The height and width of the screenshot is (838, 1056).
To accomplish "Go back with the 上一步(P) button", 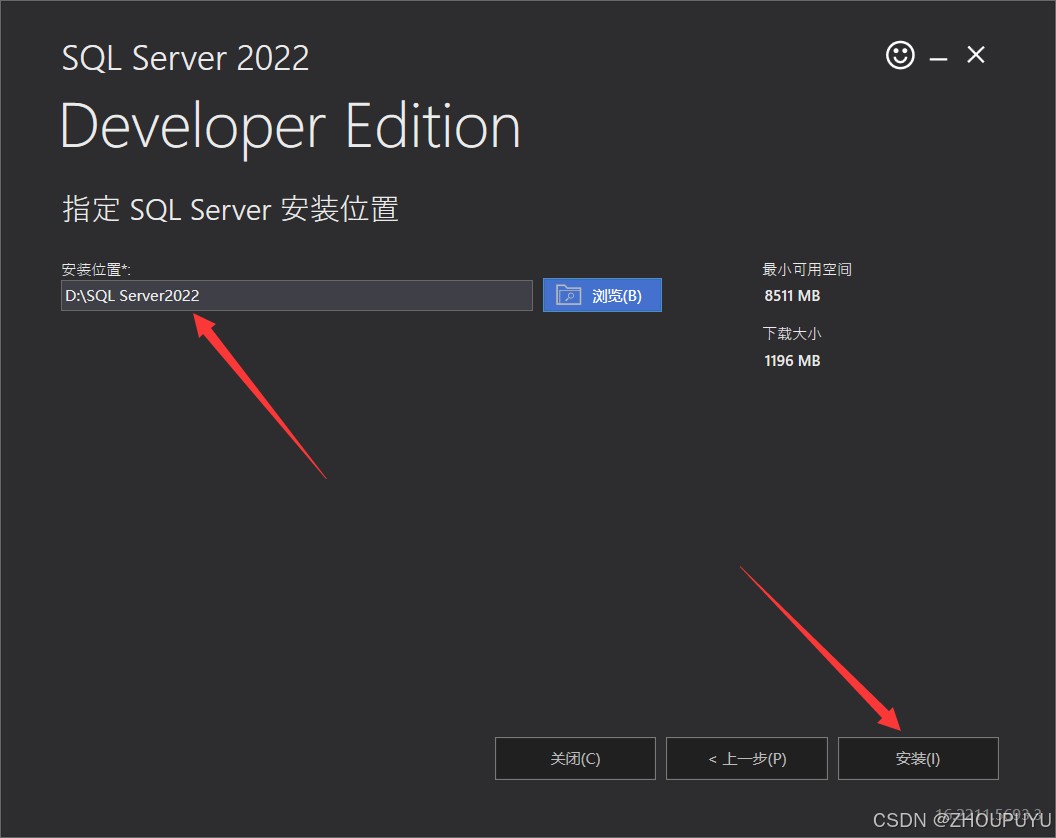I will (x=746, y=758).
